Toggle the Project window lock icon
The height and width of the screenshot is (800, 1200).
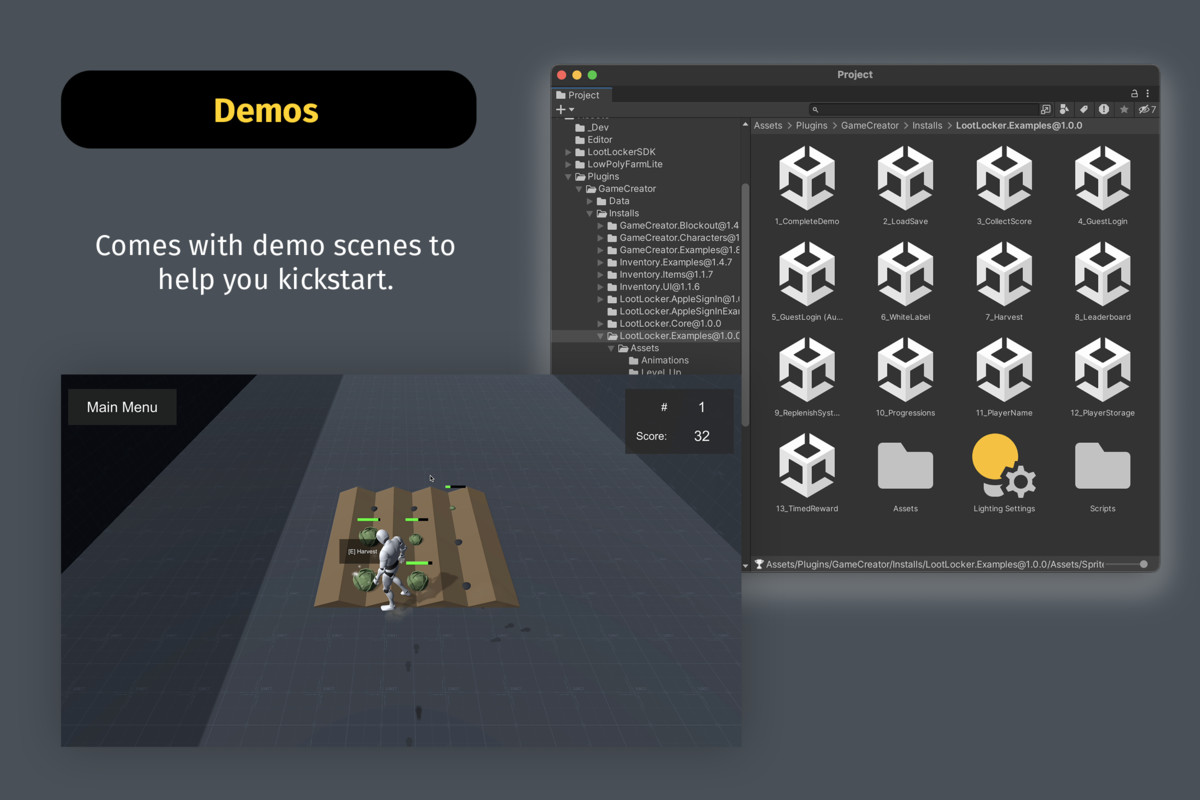pos(1134,94)
